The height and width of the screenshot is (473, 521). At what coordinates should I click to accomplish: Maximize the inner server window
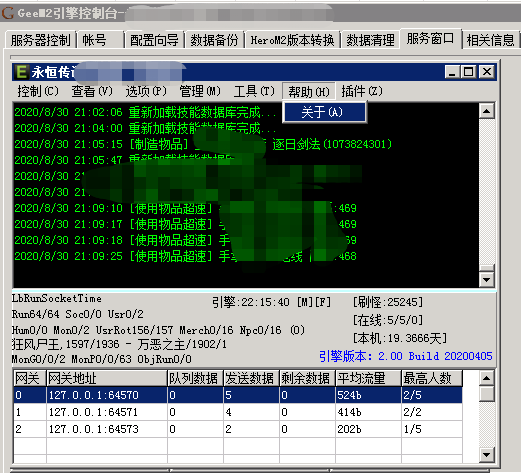tap(468, 72)
